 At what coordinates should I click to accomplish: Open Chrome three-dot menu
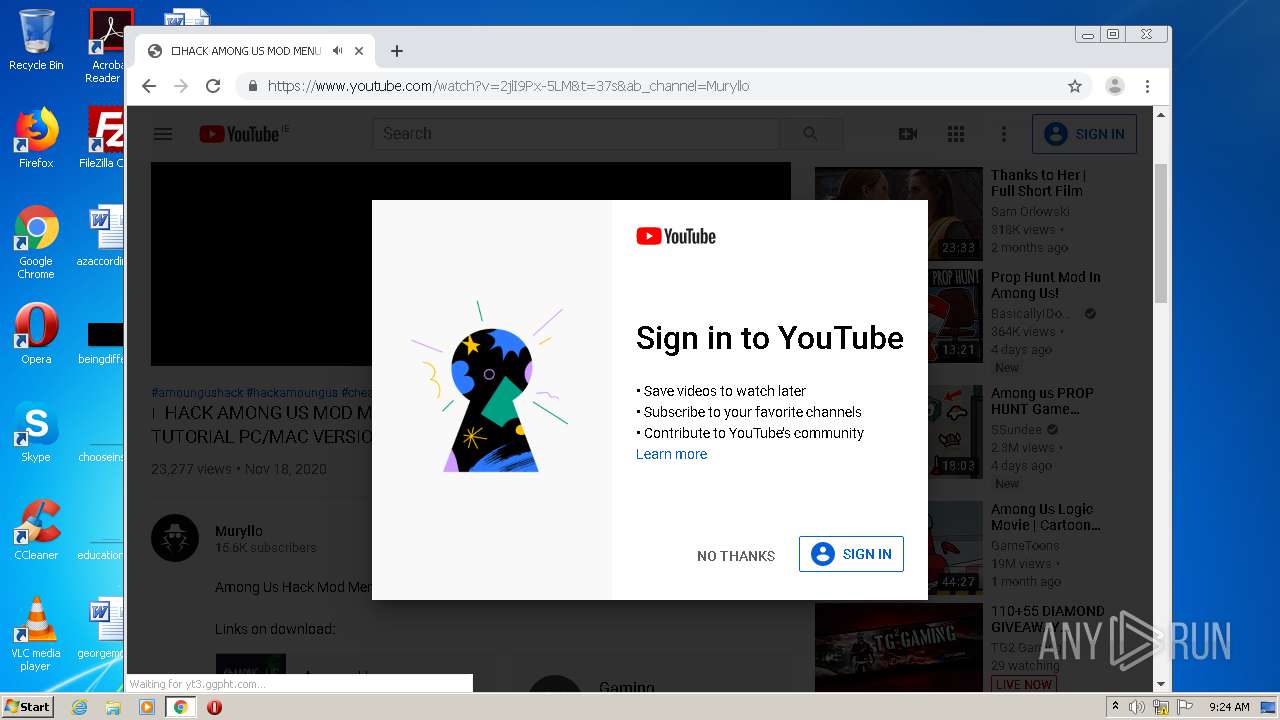click(1148, 86)
